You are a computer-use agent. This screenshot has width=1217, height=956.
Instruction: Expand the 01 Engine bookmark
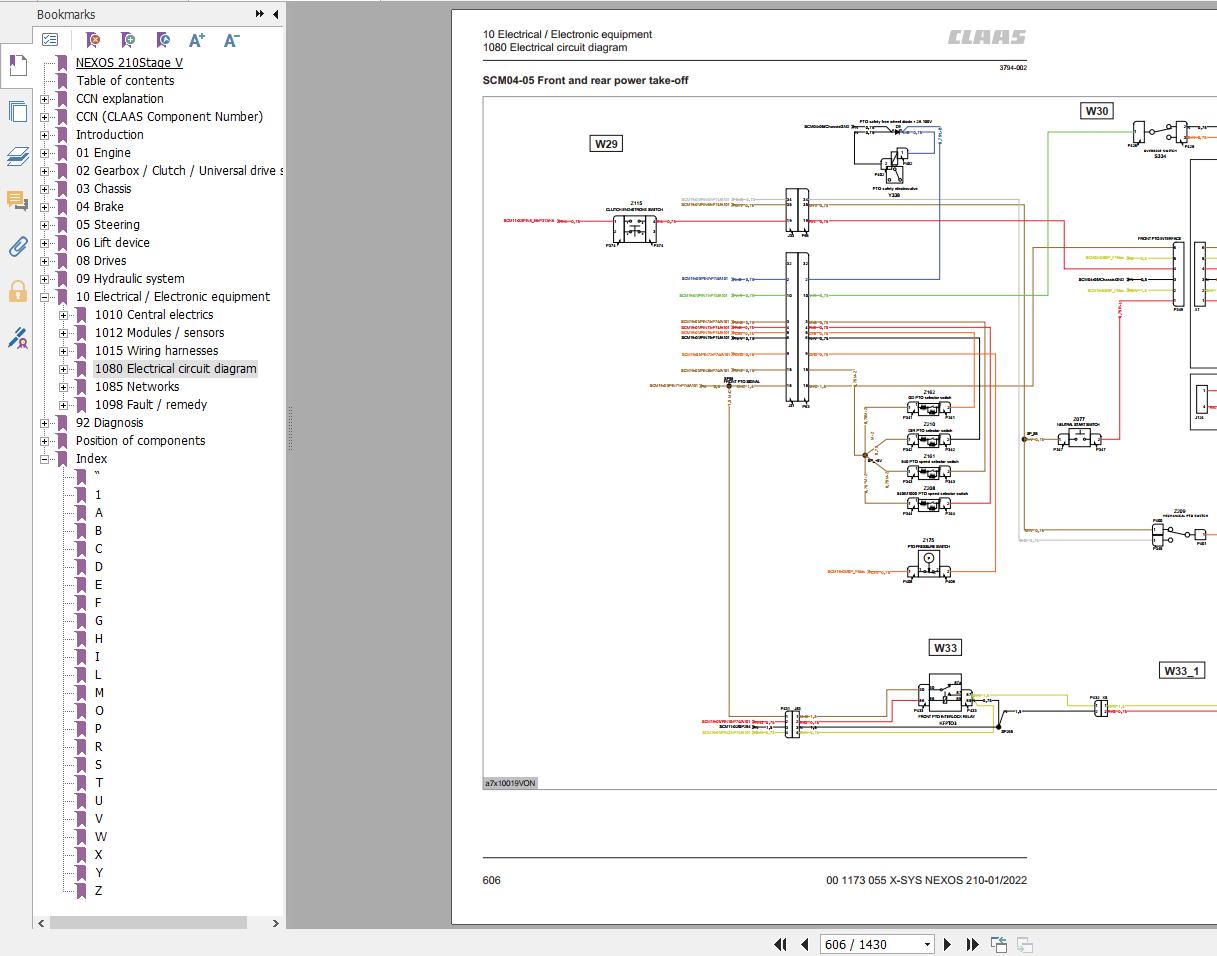pos(44,153)
